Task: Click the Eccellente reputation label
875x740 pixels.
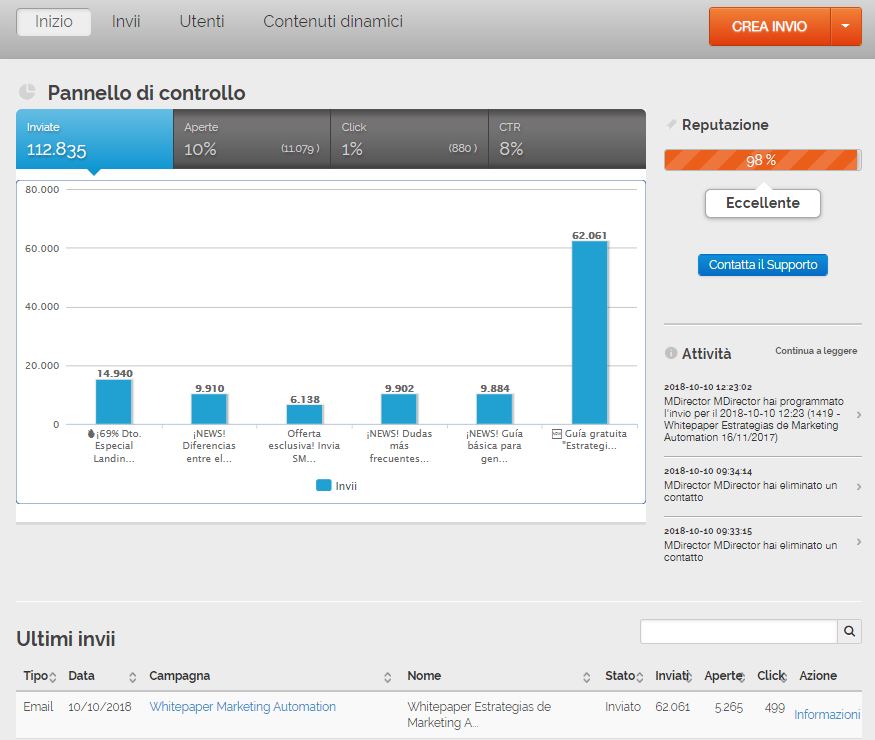Action: [762, 203]
